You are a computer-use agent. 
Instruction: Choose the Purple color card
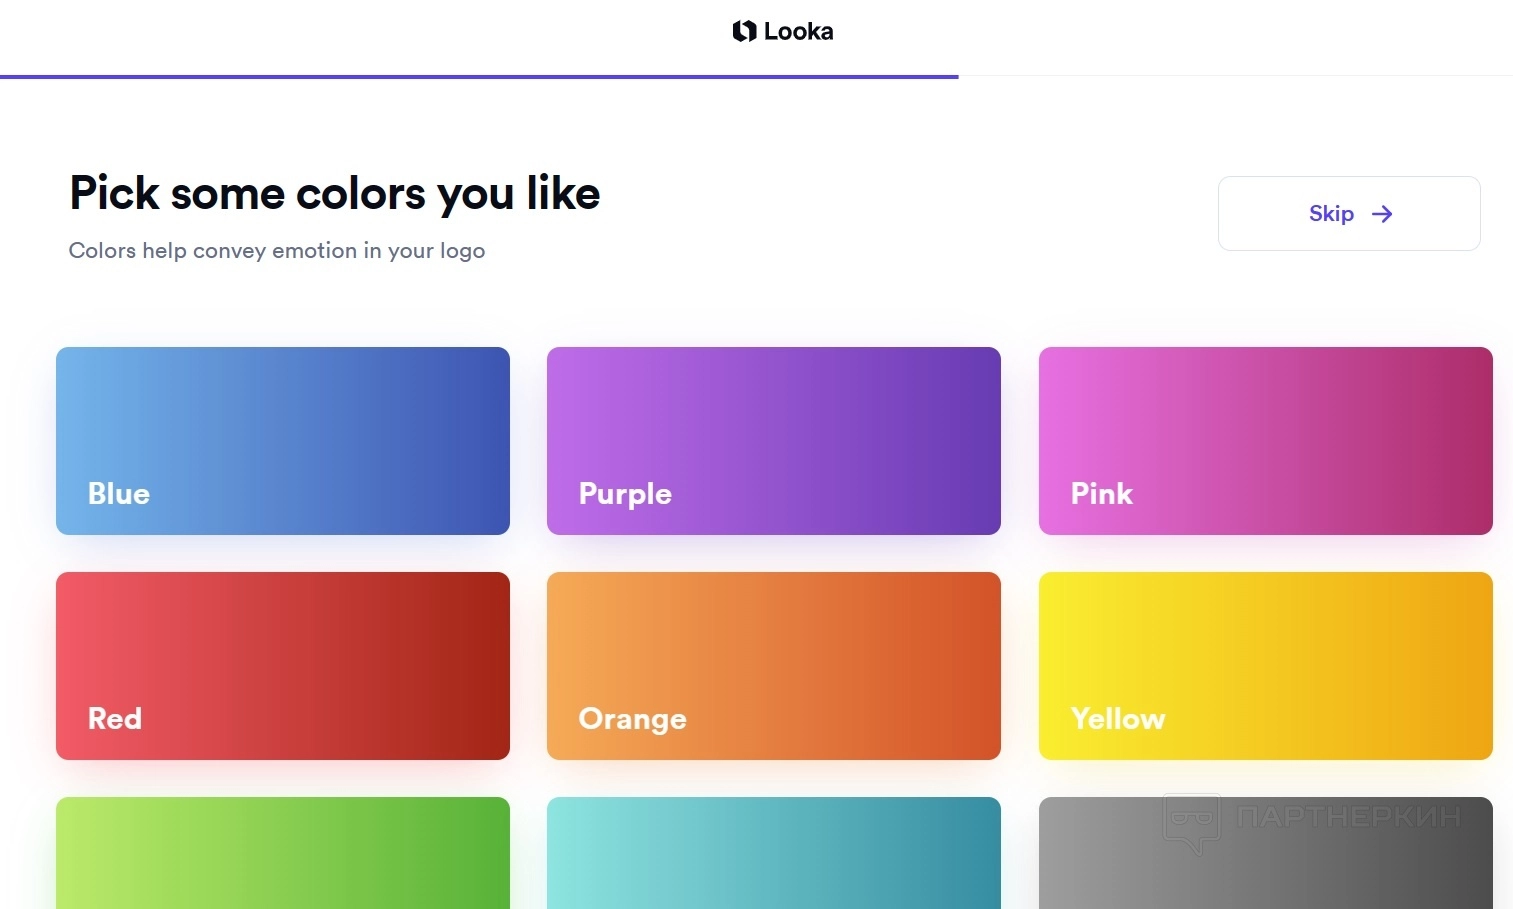[x=773, y=440]
